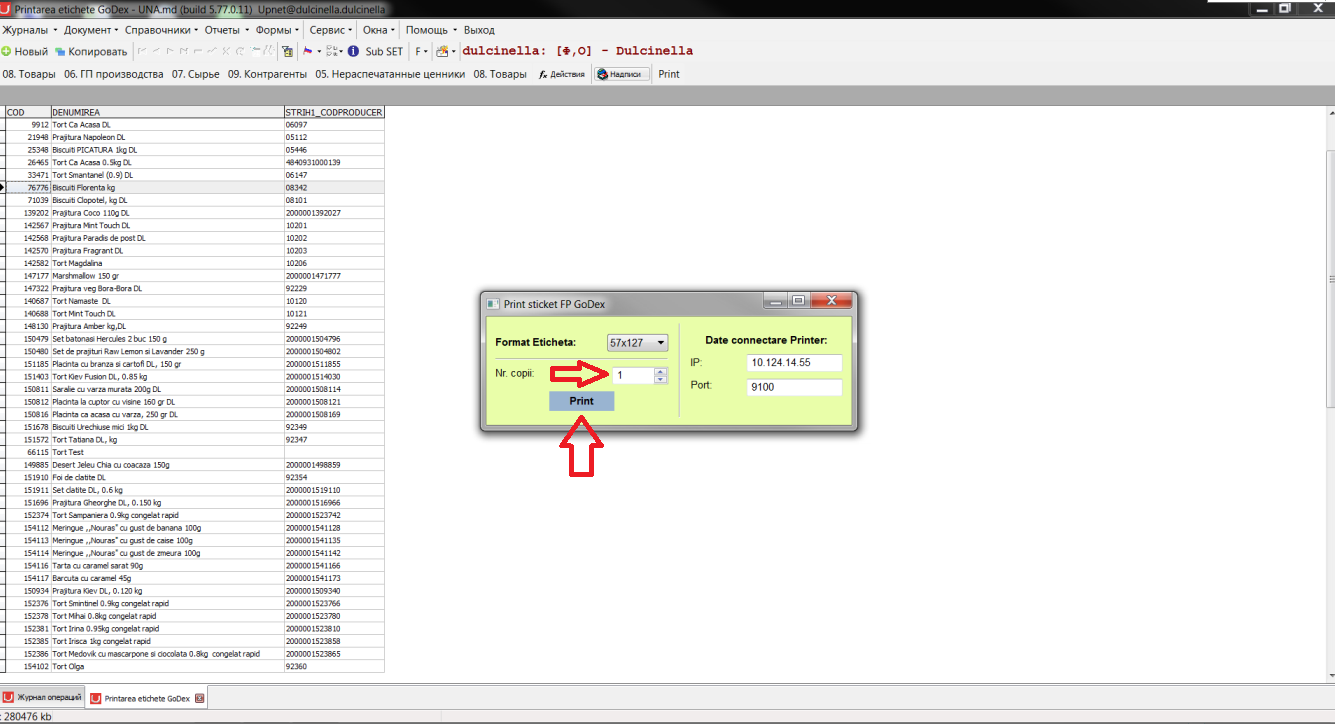Click the paint palette icon in toolbar
The image size is (1335, 724).
pos(442,51)
